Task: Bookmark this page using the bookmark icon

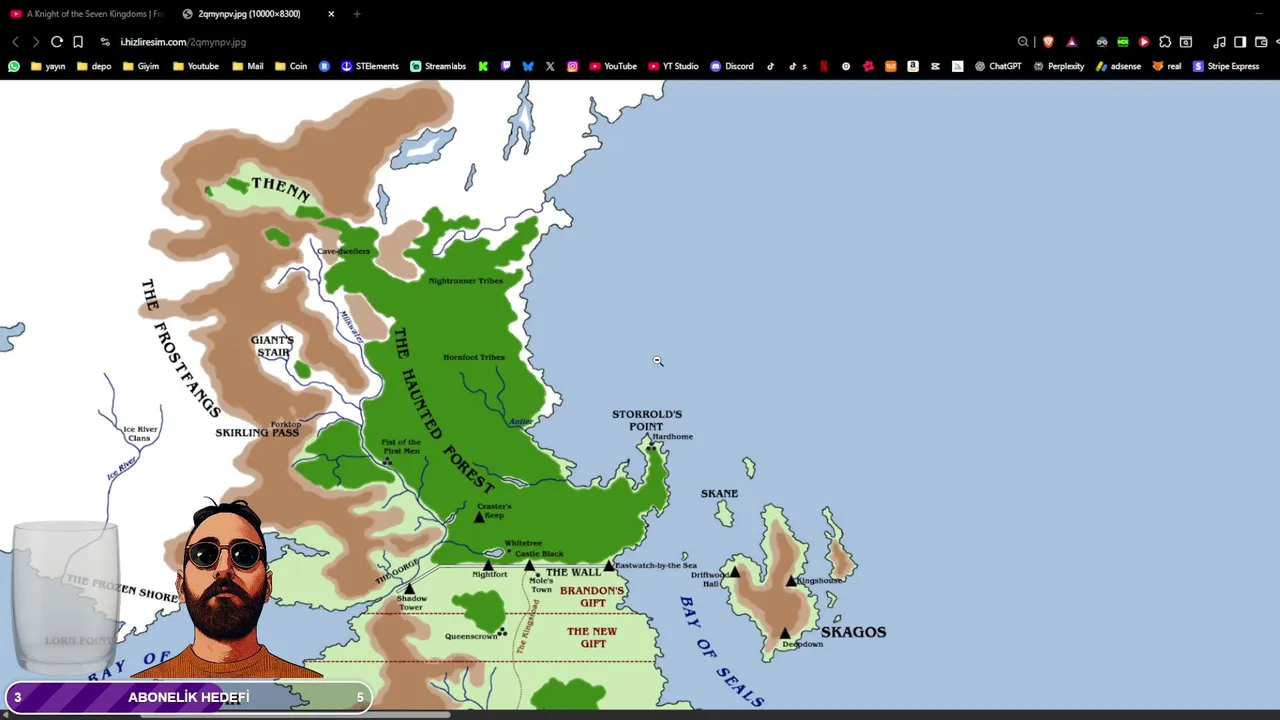Action: (78, 42)
